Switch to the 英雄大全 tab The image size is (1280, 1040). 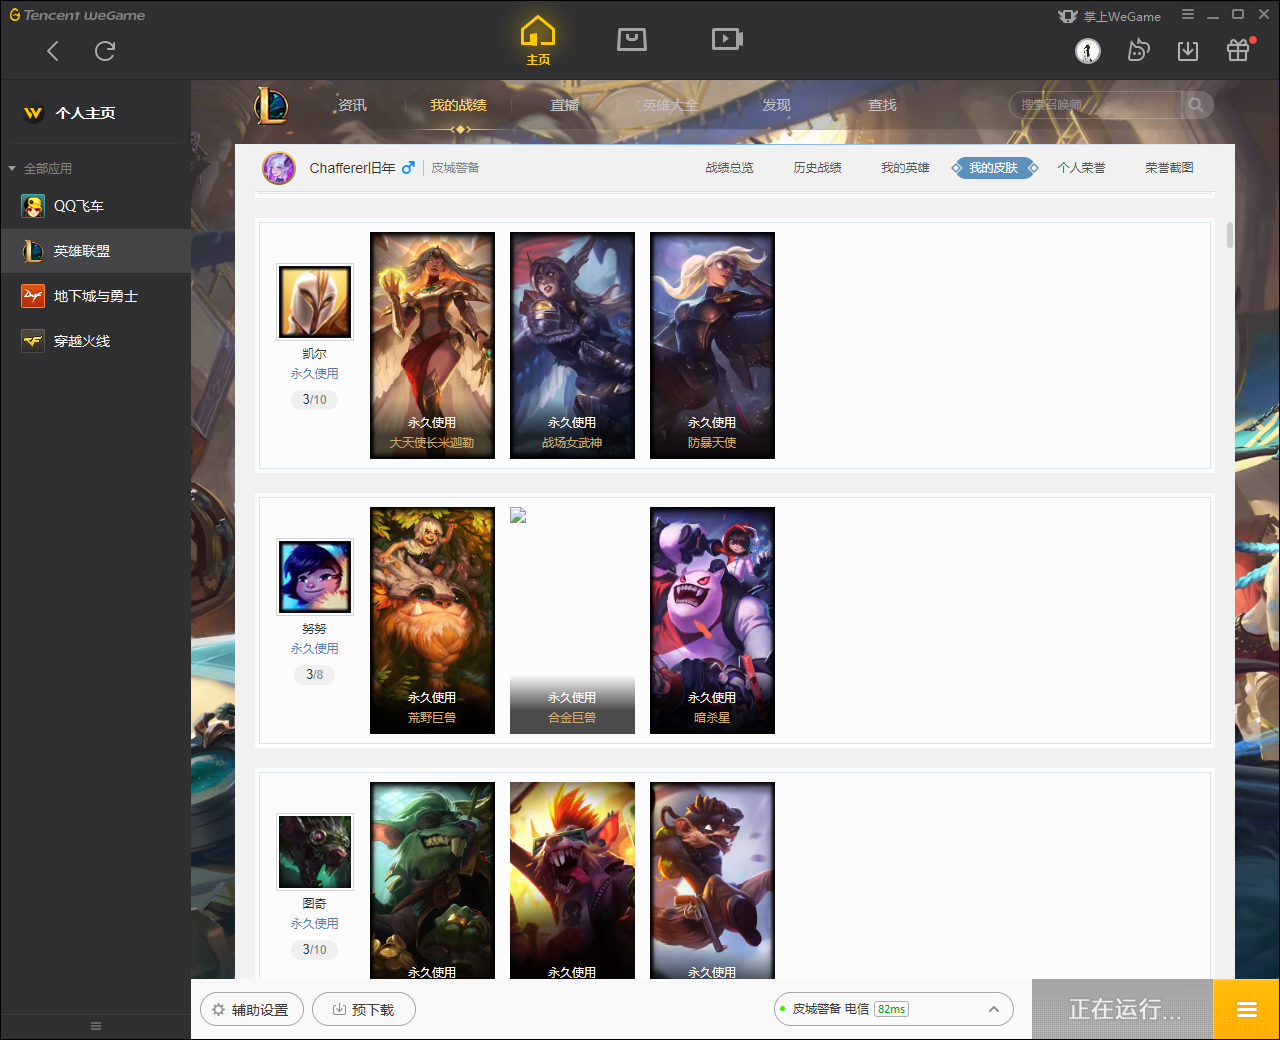(670, 105)
